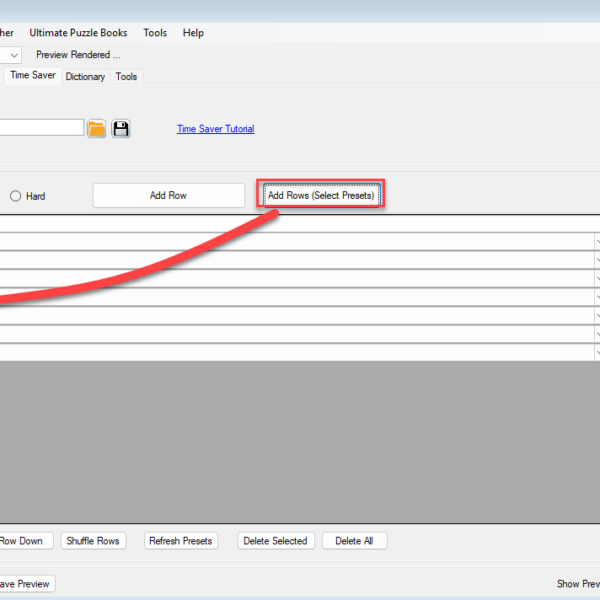This screenshot has height=600, width=600.
Task: Click Add Rows (Select Presets) button
Action: [x=320, y=196]
